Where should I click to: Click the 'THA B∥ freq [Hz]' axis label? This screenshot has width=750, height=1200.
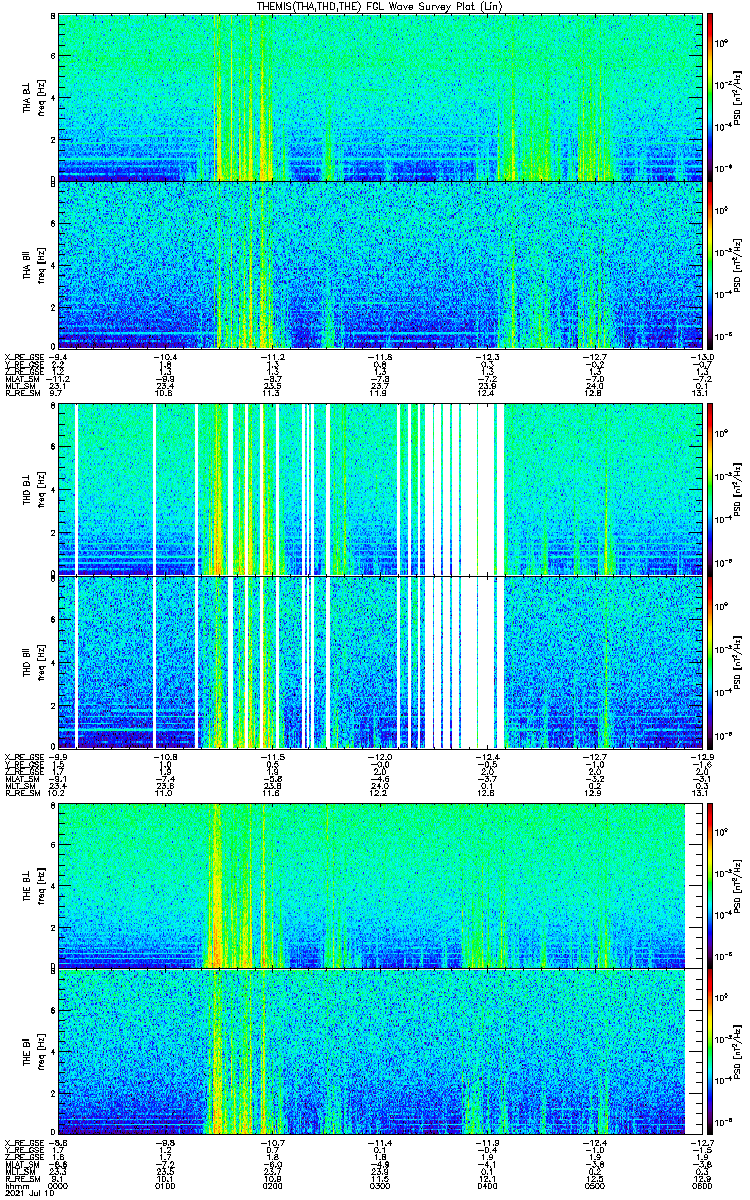(34, 264)
